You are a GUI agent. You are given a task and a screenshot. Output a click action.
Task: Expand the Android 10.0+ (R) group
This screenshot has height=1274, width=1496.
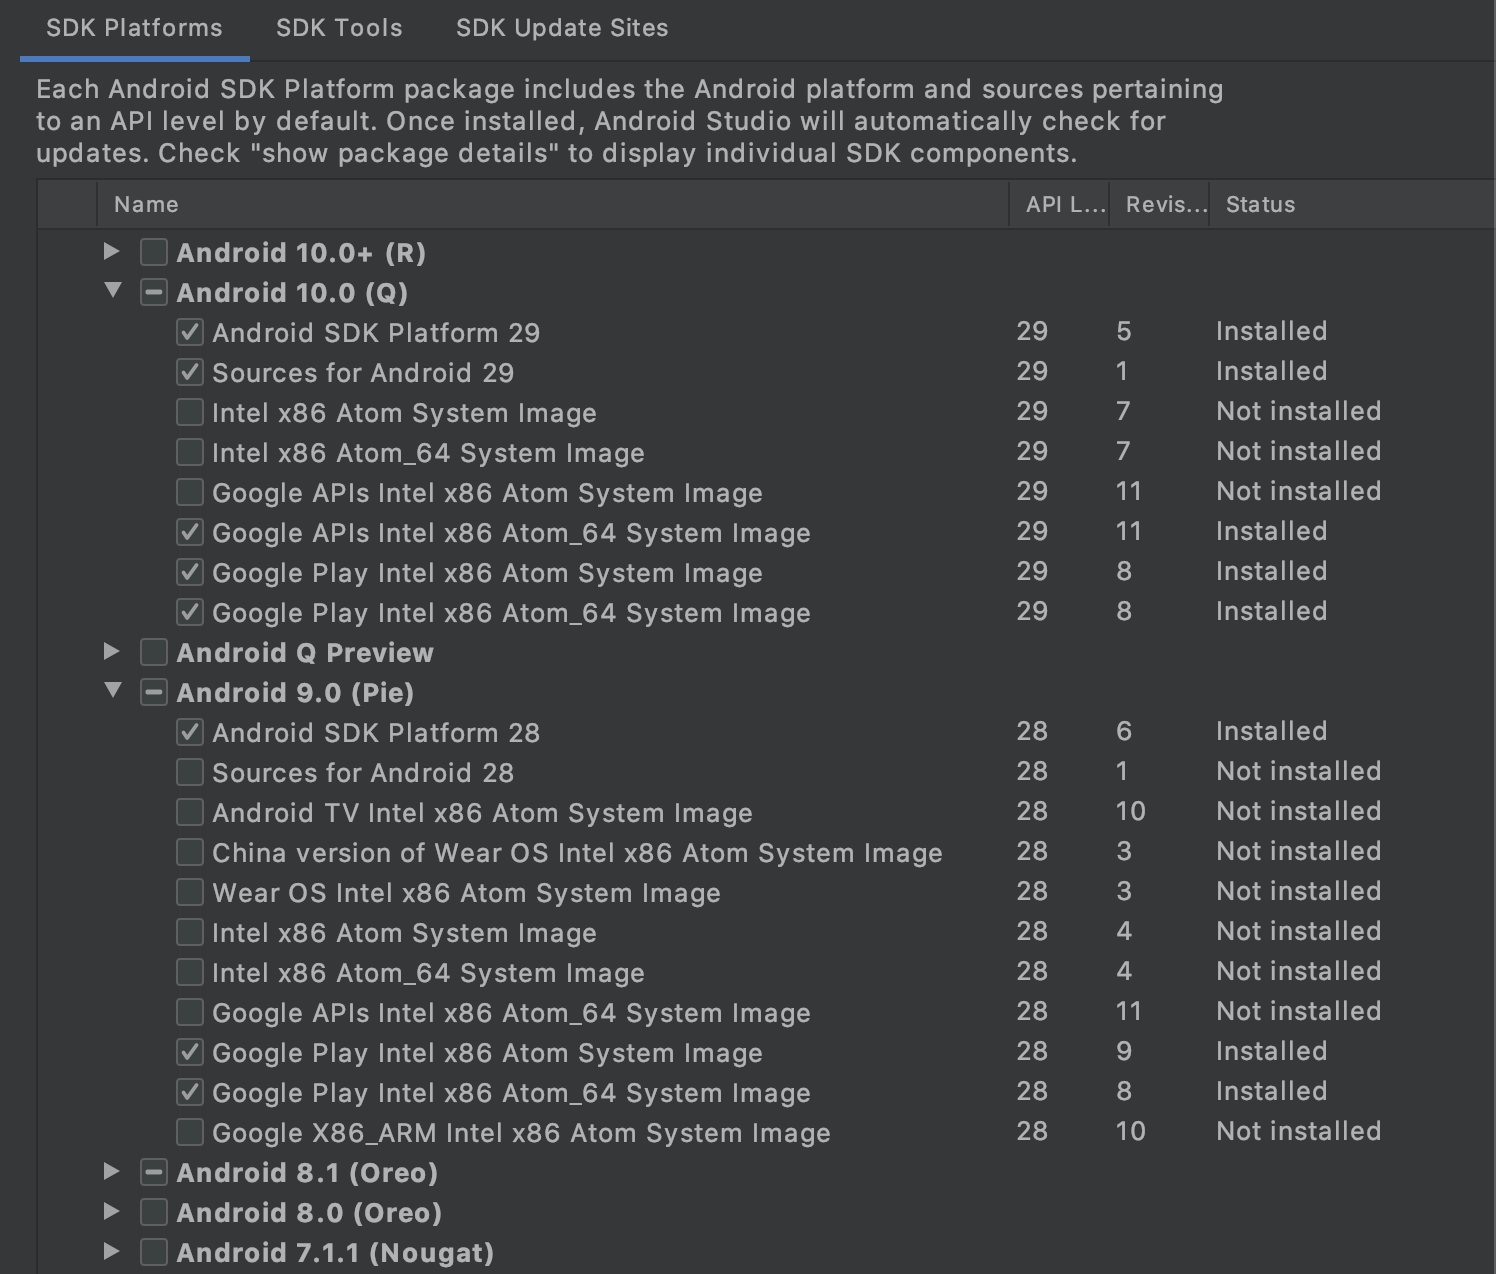point(112,252)
